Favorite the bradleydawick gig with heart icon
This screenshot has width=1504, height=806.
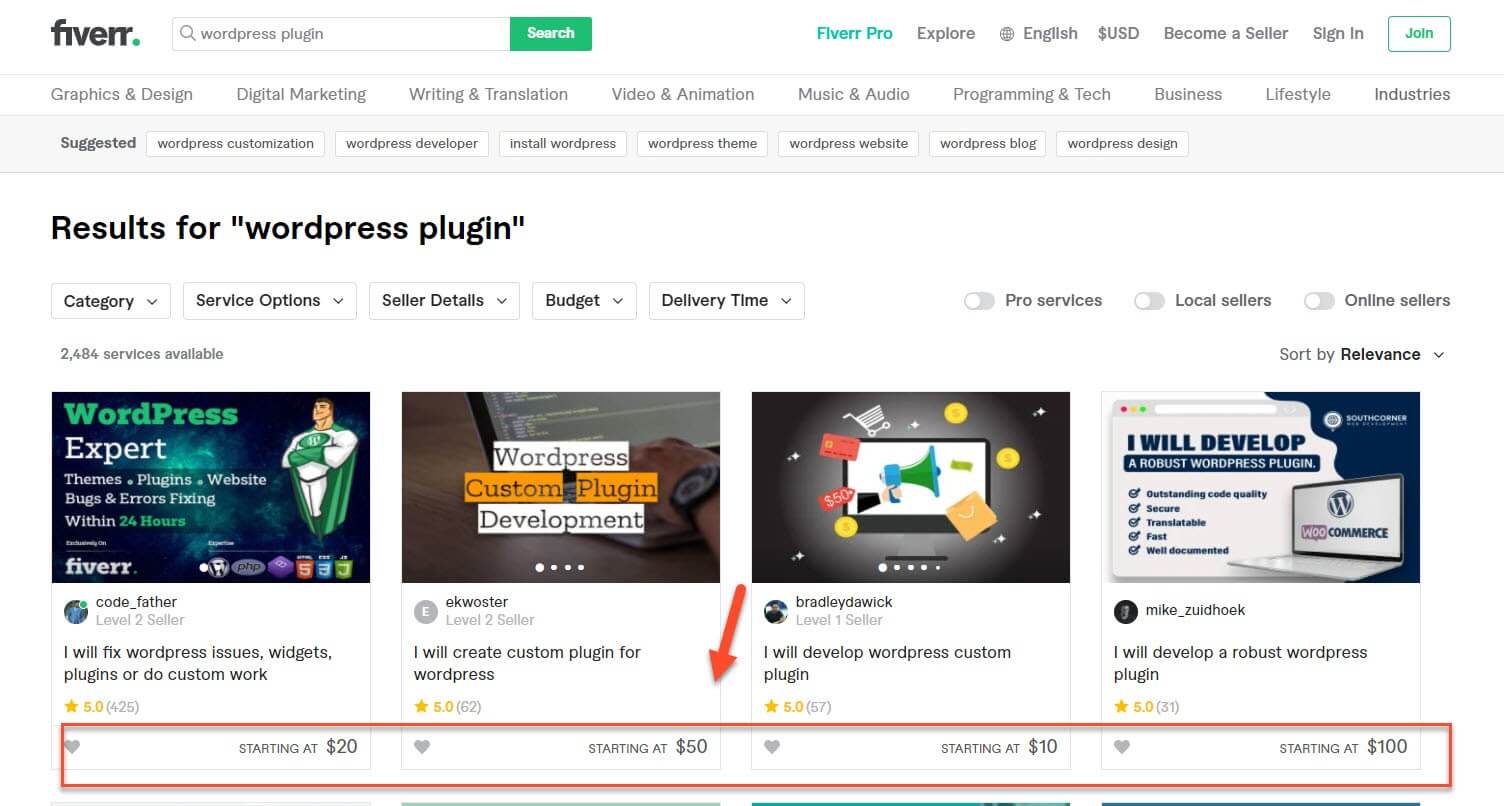[x=772, y=746]
